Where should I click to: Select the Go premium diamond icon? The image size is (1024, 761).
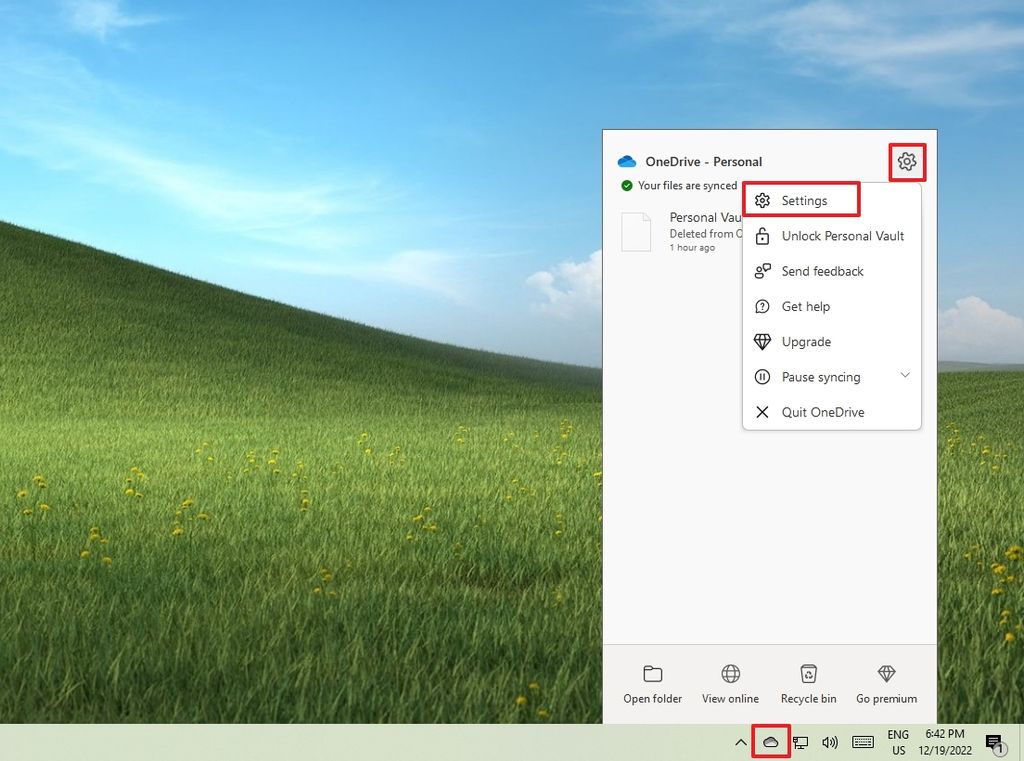pyautogui.click(x=885, y=675)
